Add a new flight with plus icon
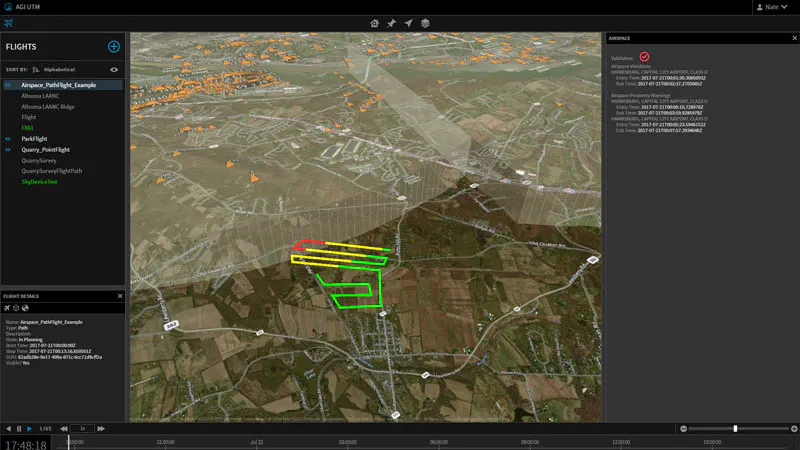 (x=114, y=46)
